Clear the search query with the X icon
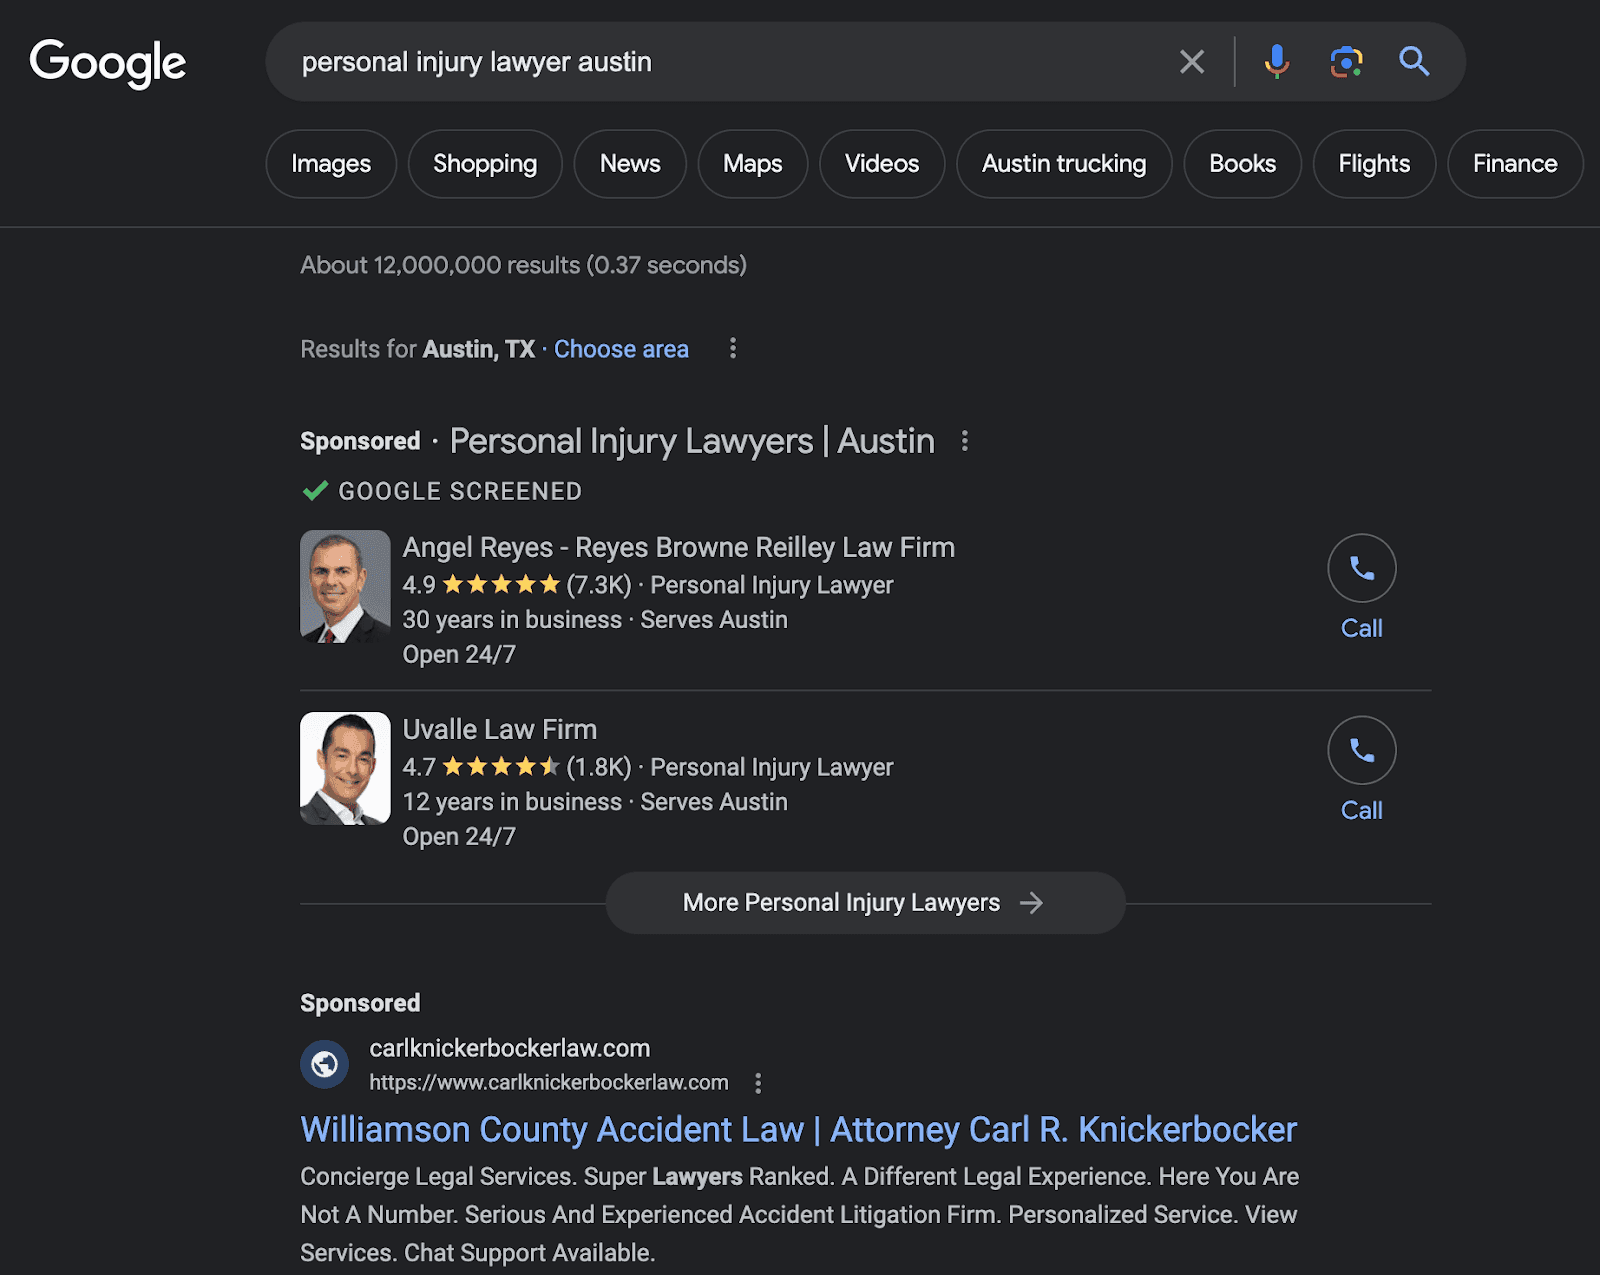 pyautogui.click(x=1191, y=61)
